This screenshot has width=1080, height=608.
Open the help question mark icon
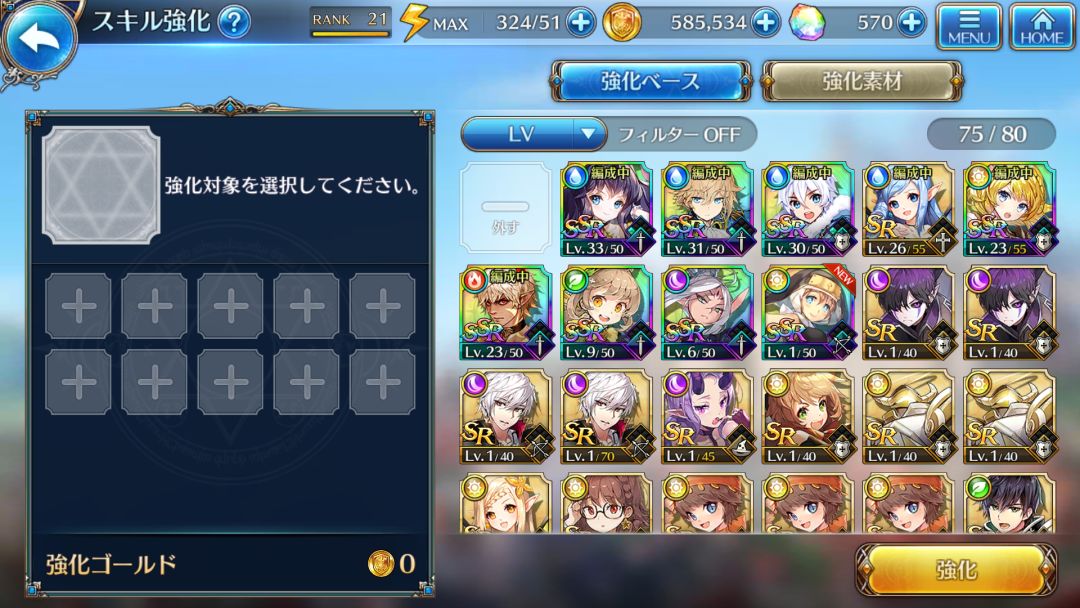point(234,22)
